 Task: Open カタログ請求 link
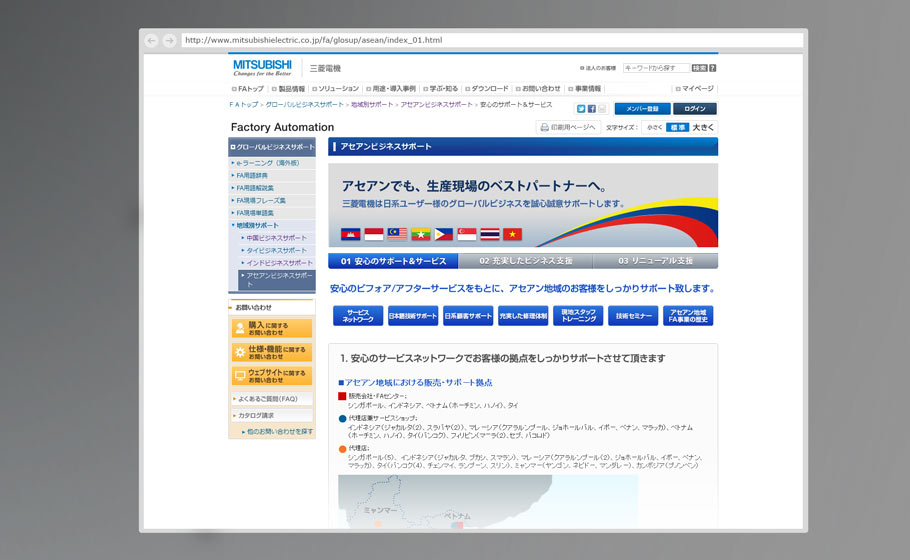pyautogui.click(x=272, y=416)
